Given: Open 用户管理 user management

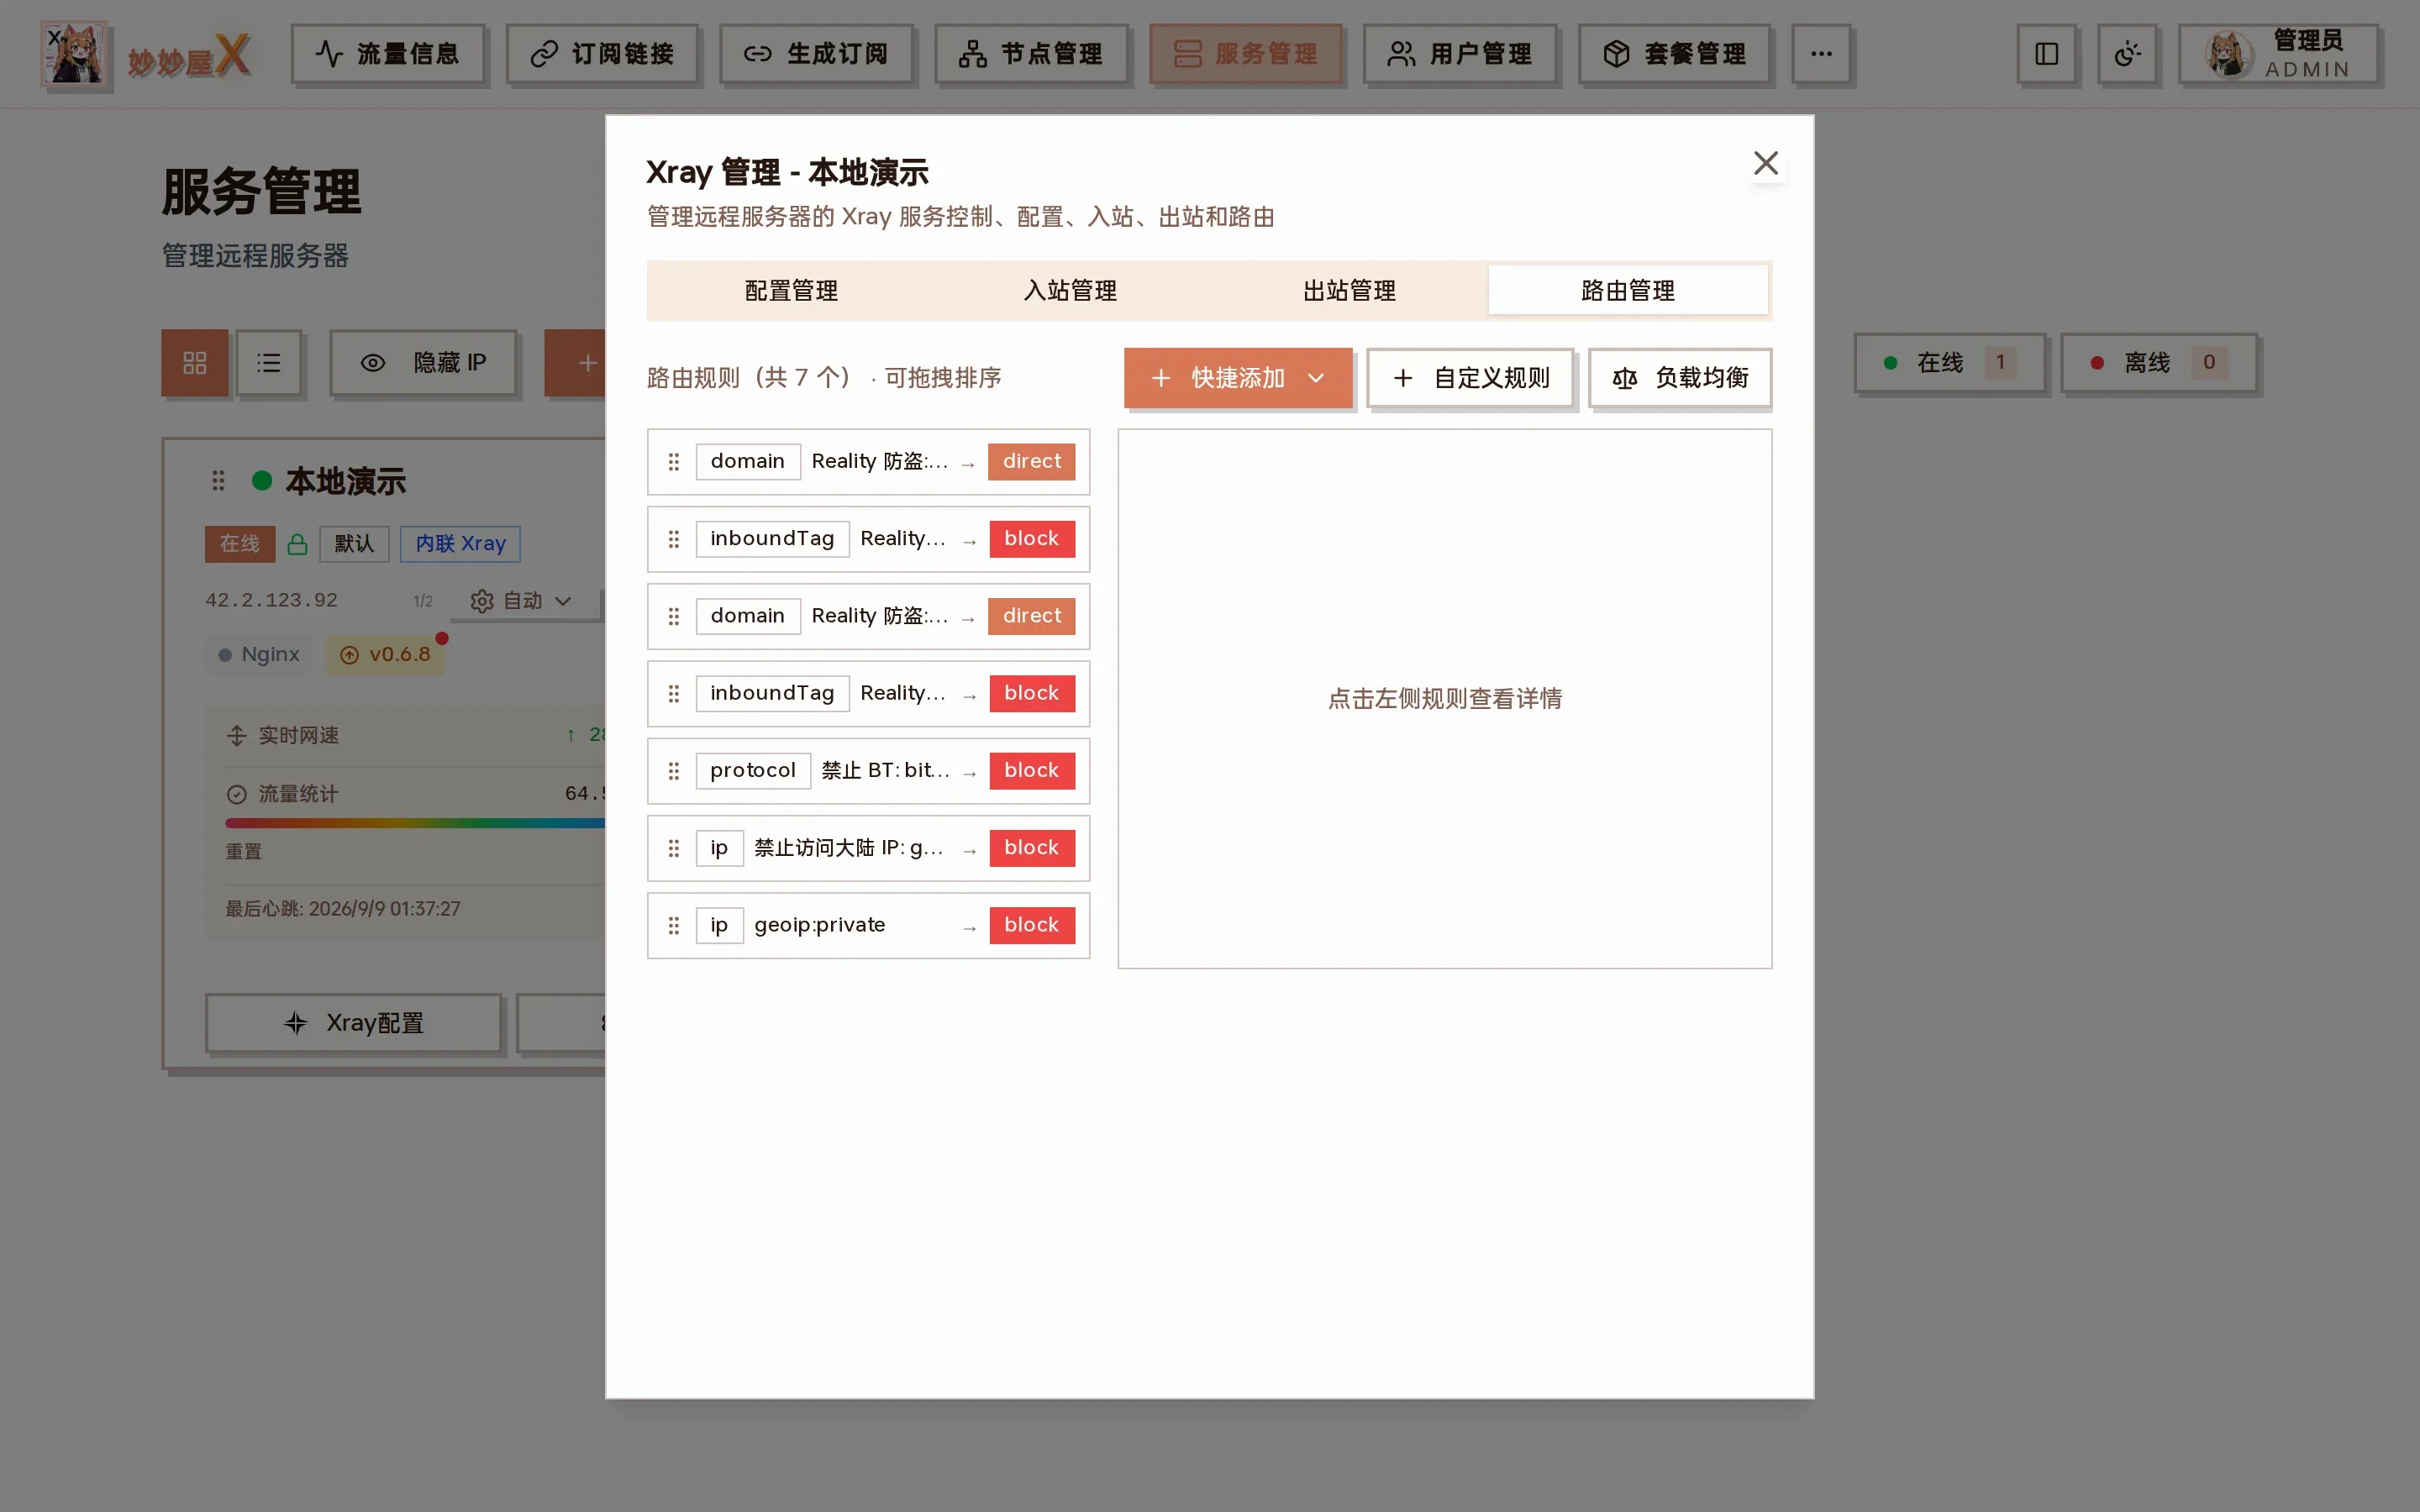Looking at the screenshot, I should [1460, 54].
